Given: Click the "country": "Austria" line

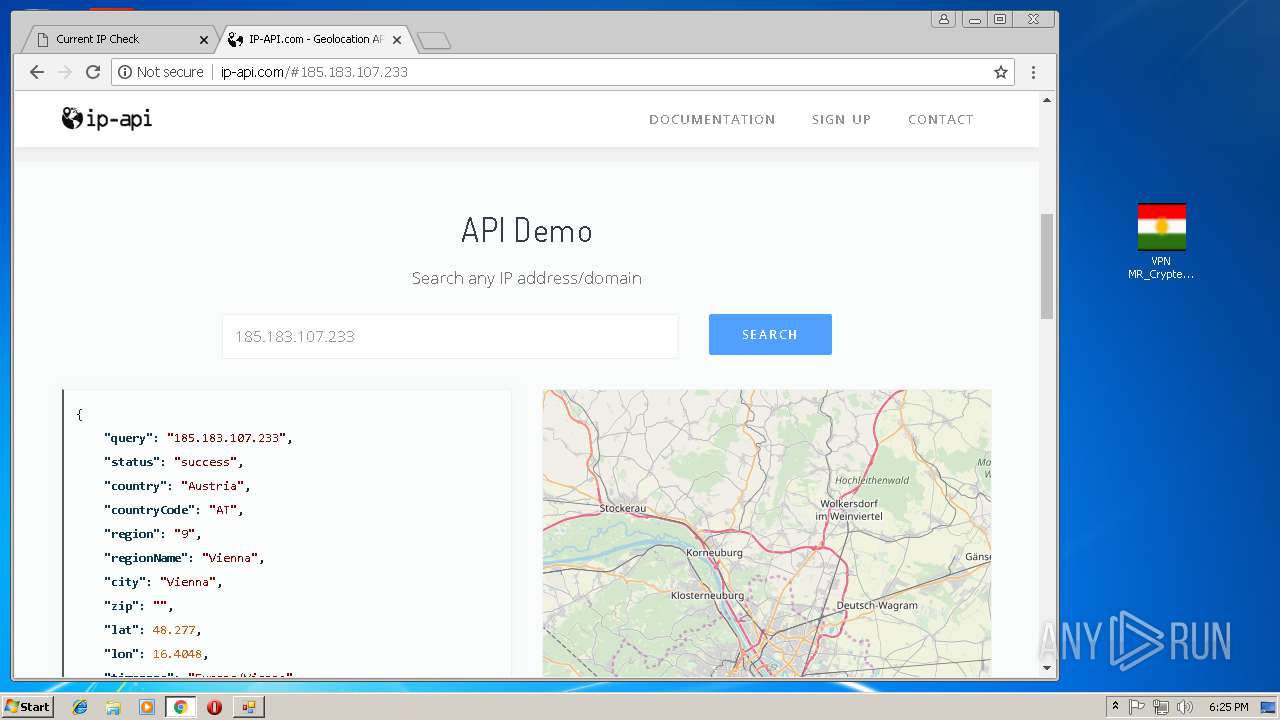Looking at the screenshot, I should 177,486.
